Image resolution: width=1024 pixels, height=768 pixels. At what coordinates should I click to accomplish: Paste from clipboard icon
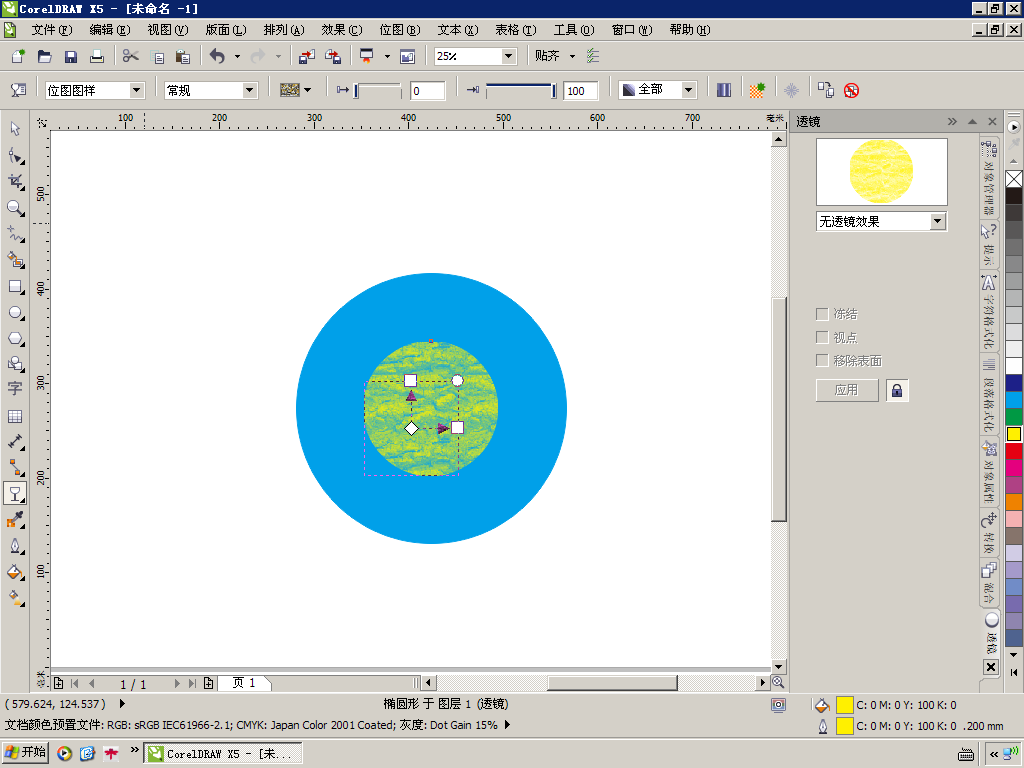pos(183,56)
